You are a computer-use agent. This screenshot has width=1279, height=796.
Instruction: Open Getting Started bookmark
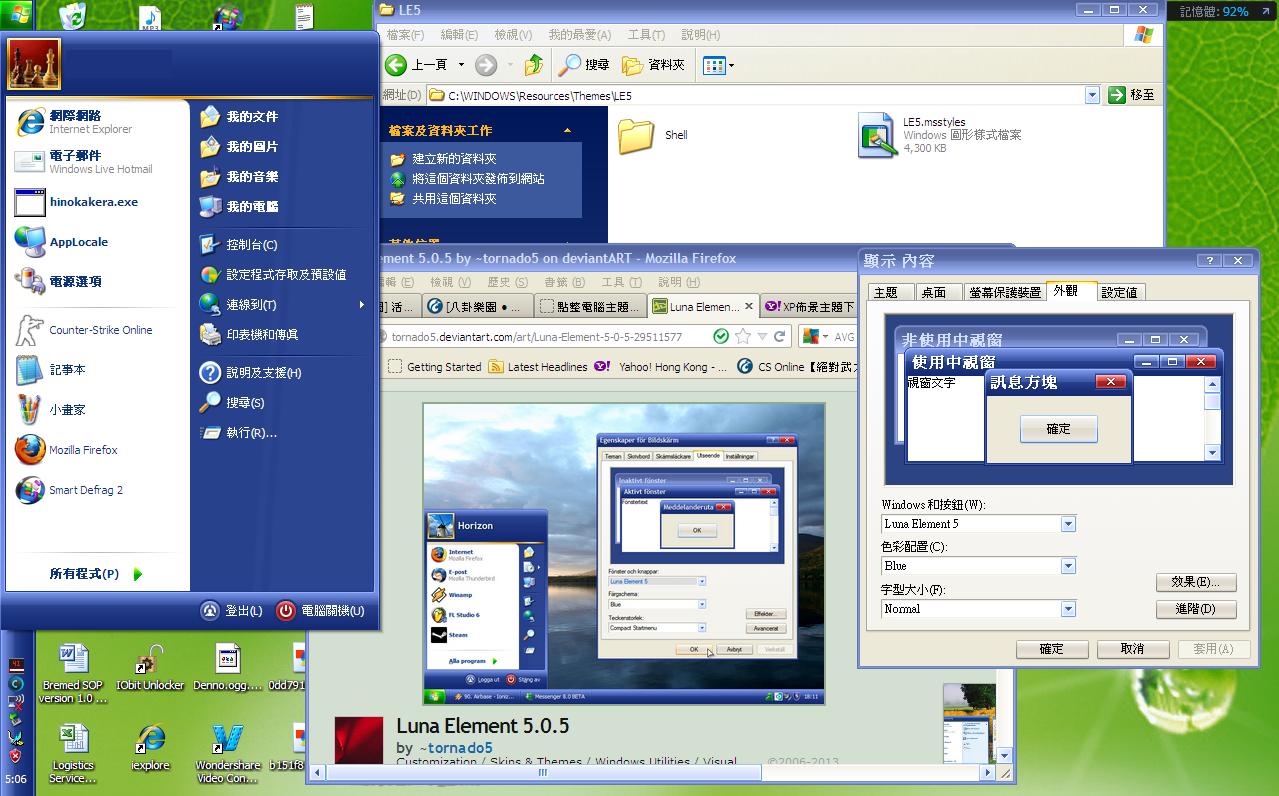click(433, 367)
